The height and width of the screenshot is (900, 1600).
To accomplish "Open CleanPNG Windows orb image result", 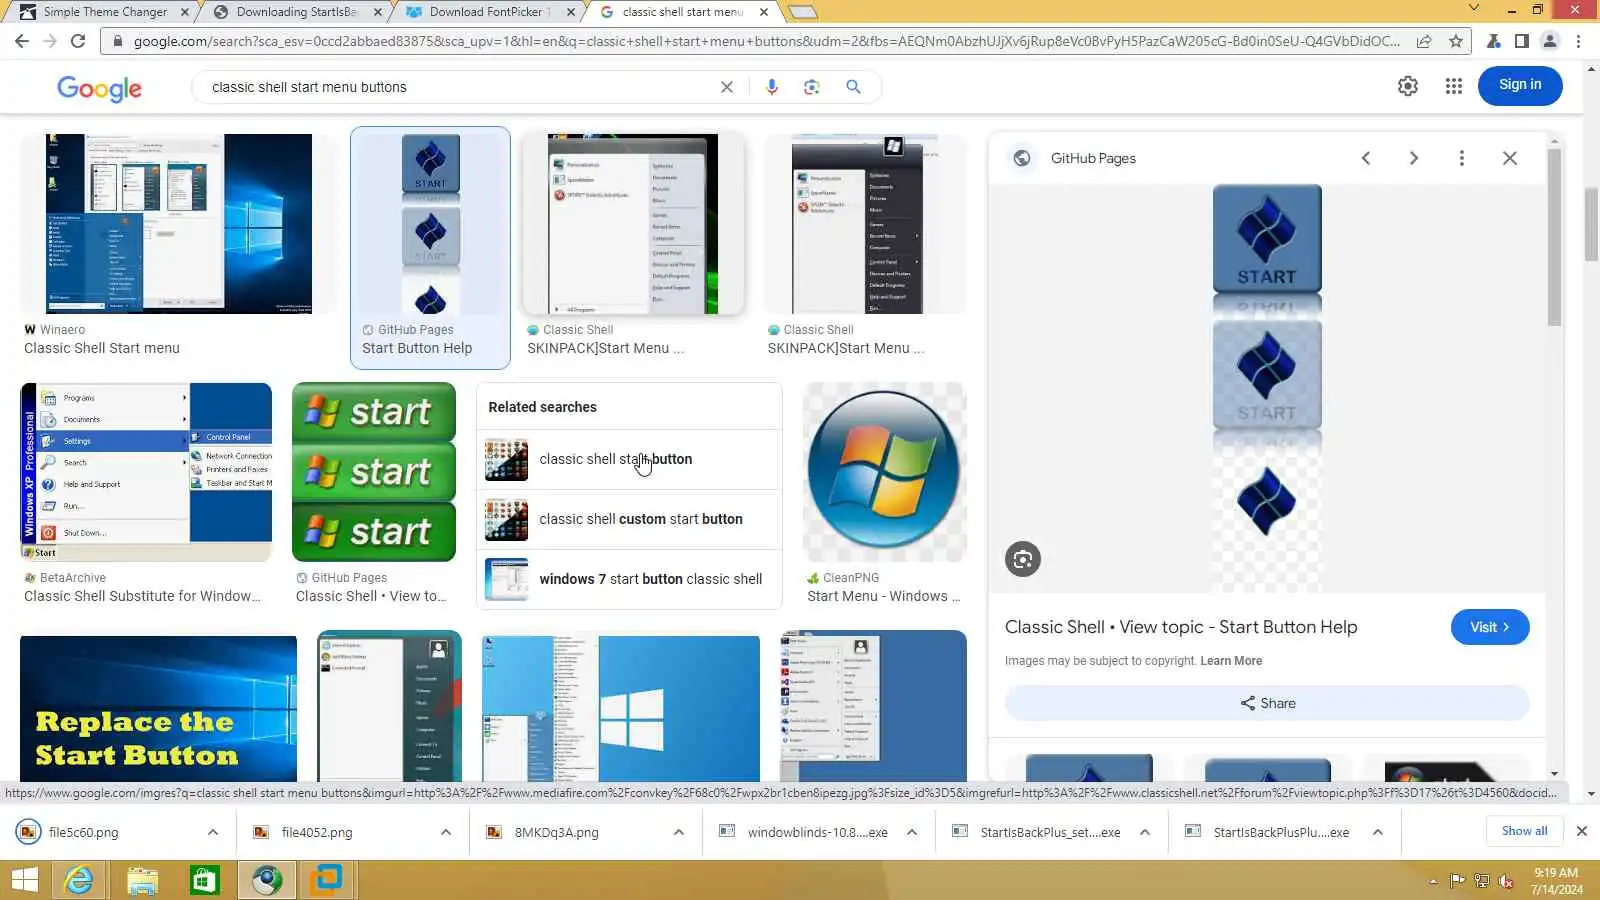I will click(885, 472).
